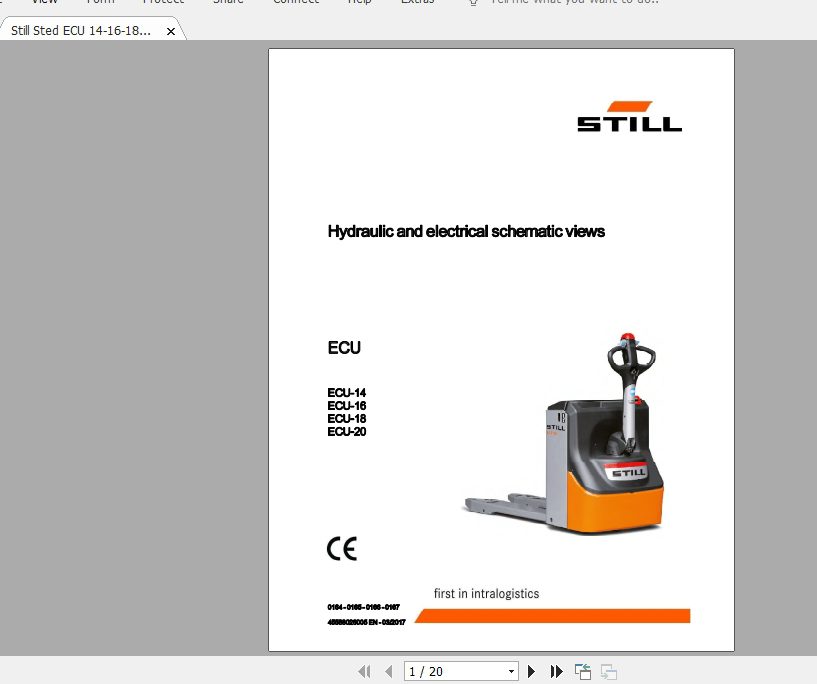Click the 'Hydraulic and electrical schematic views' heading
817x684 pixels.
(466, 231)
